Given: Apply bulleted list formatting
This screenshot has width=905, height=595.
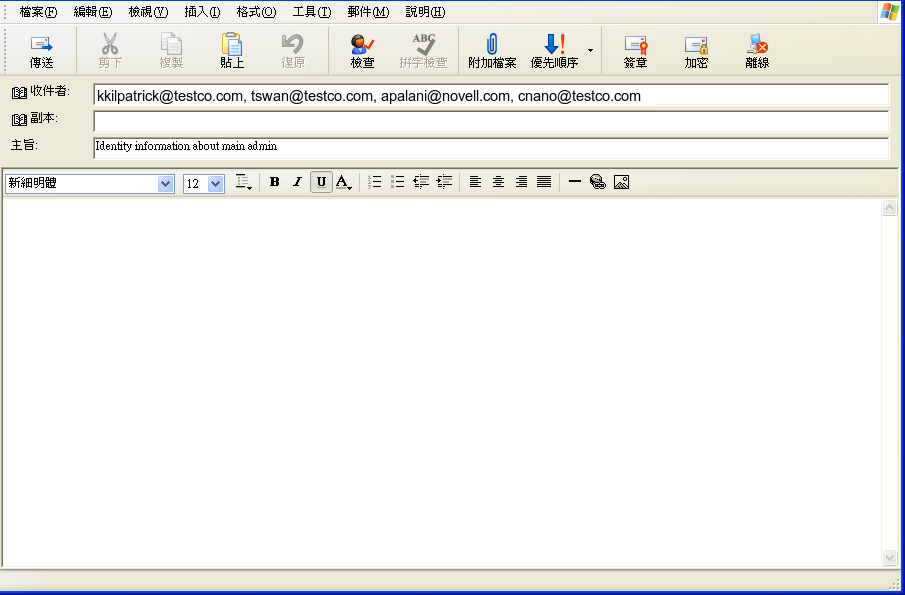Looking at the screenshot, I should pyautogui.click(x=398, y=182).
